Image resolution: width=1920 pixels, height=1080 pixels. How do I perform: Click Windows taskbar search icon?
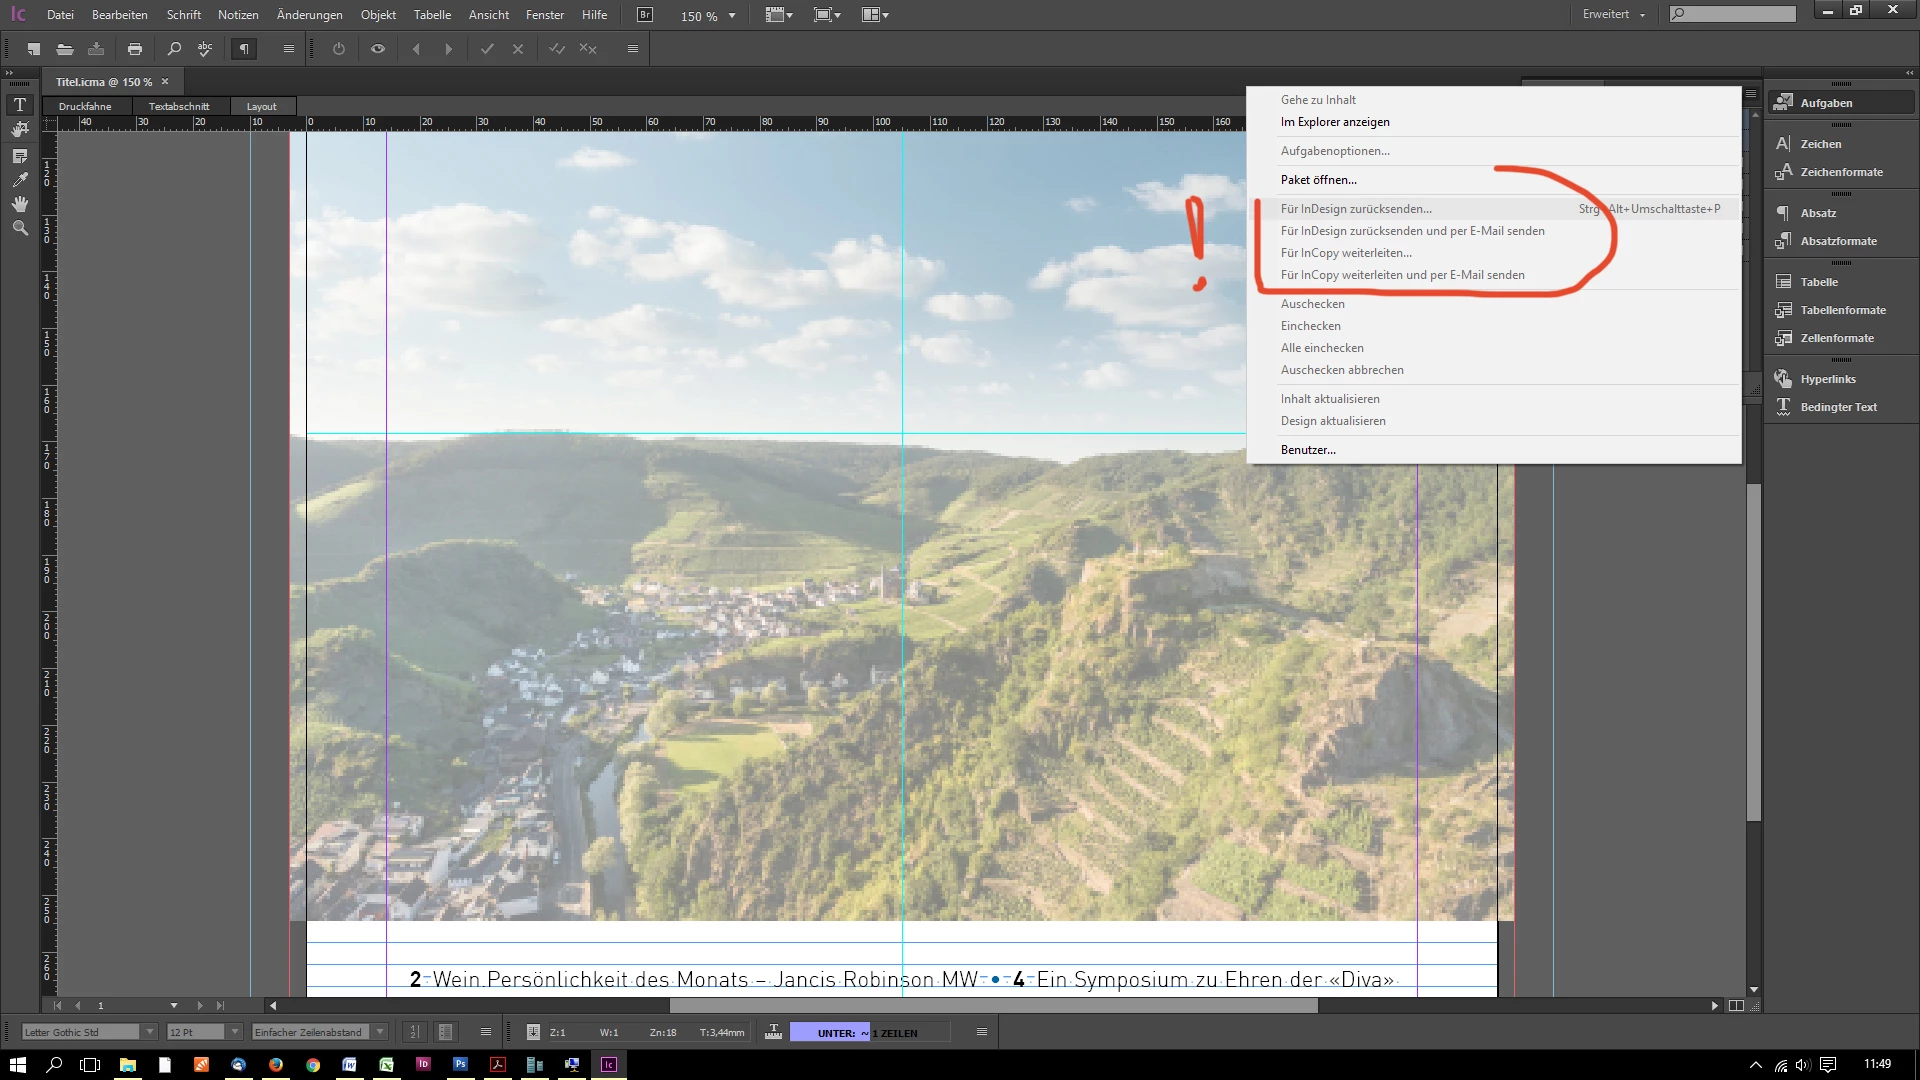[54, 1065]
